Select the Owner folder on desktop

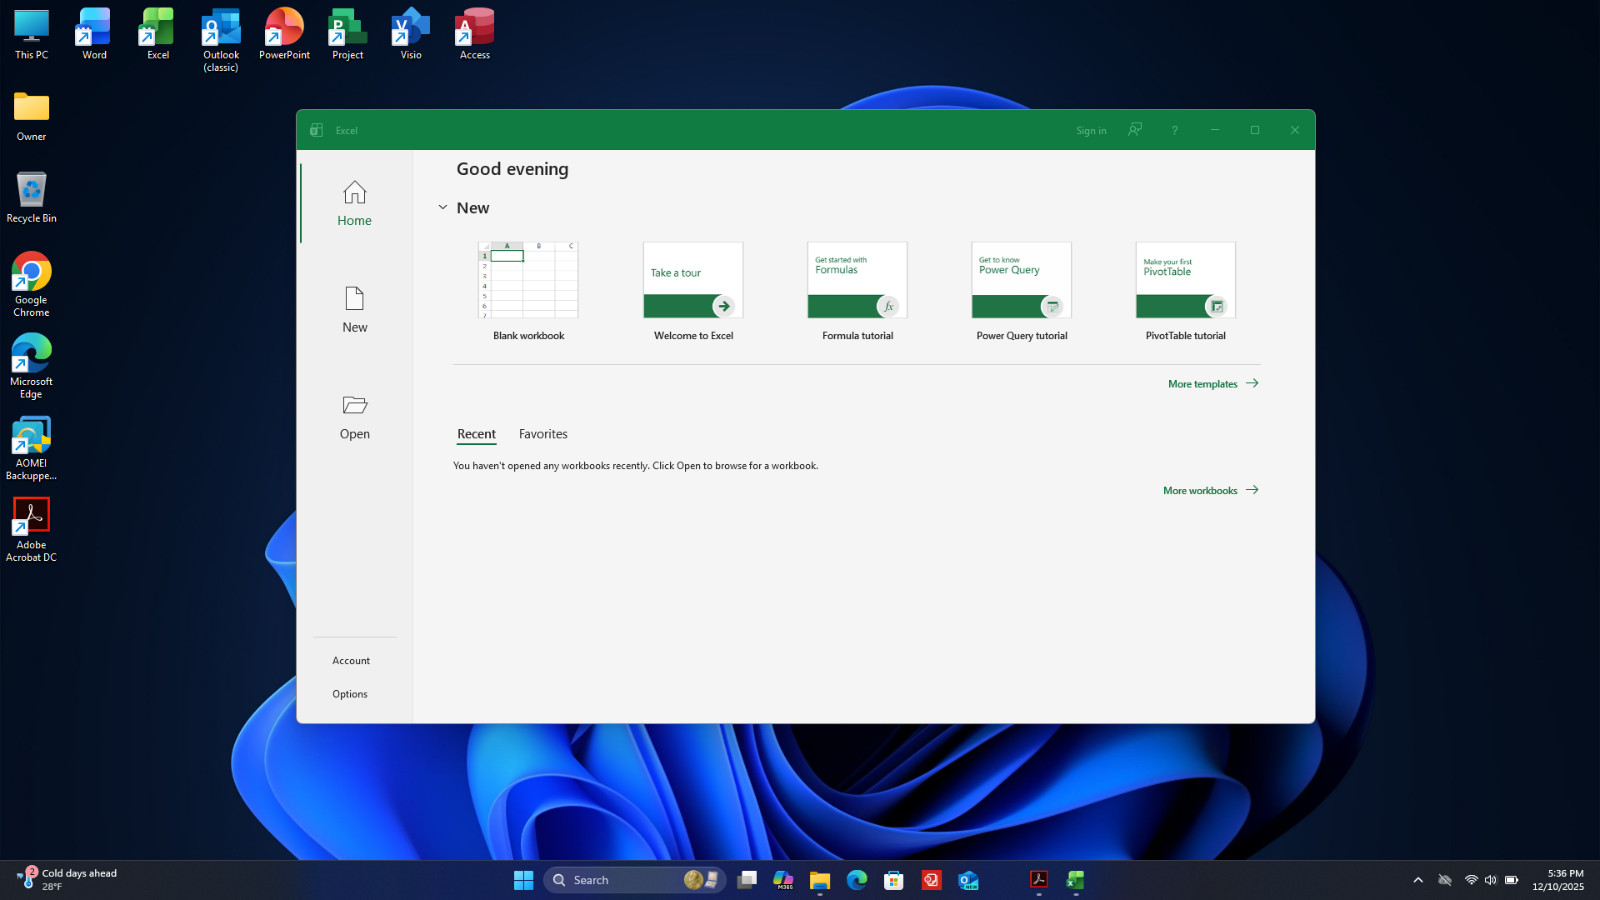point(31,117)
